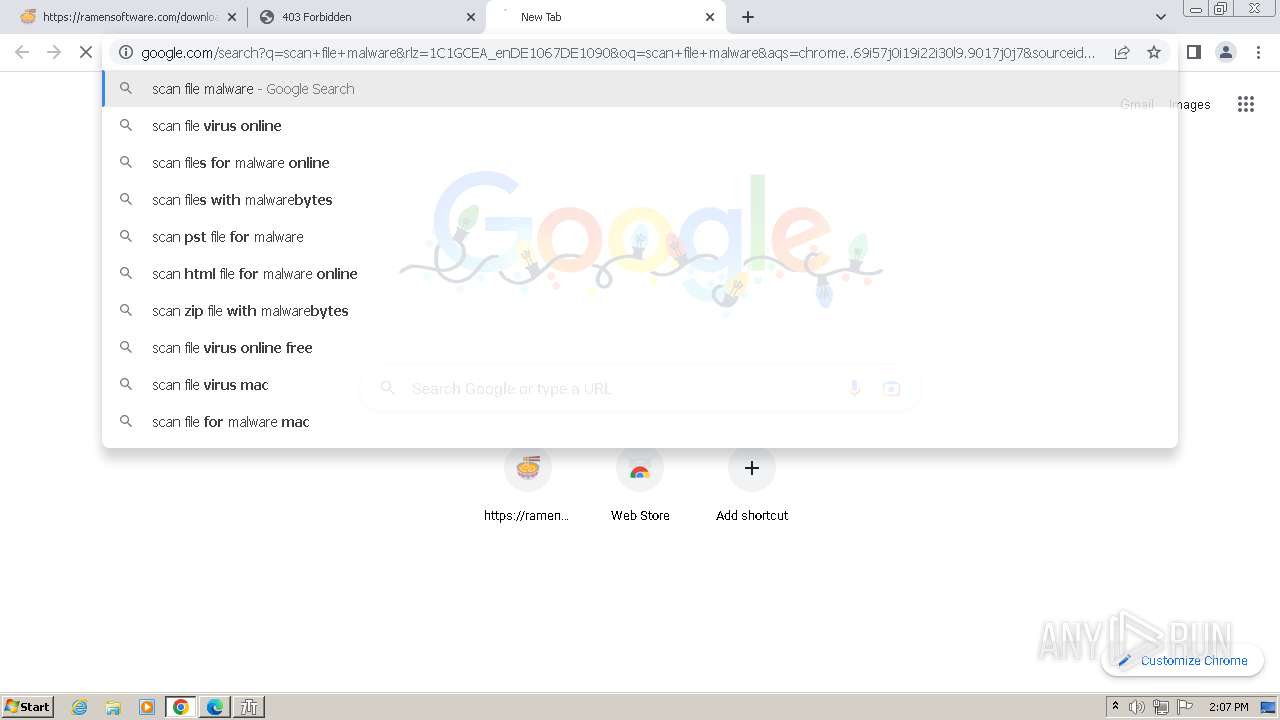Select suggestion 'scan zip file with malwarebytes'

[x=640, y=311]
